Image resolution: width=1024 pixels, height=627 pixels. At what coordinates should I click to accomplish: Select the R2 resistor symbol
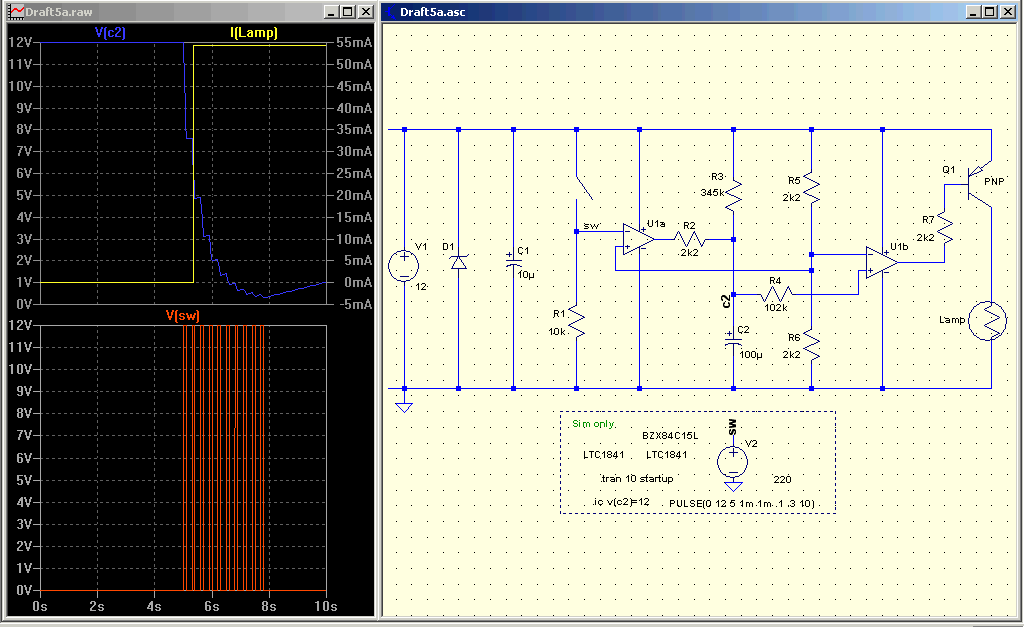pos(689,240)
